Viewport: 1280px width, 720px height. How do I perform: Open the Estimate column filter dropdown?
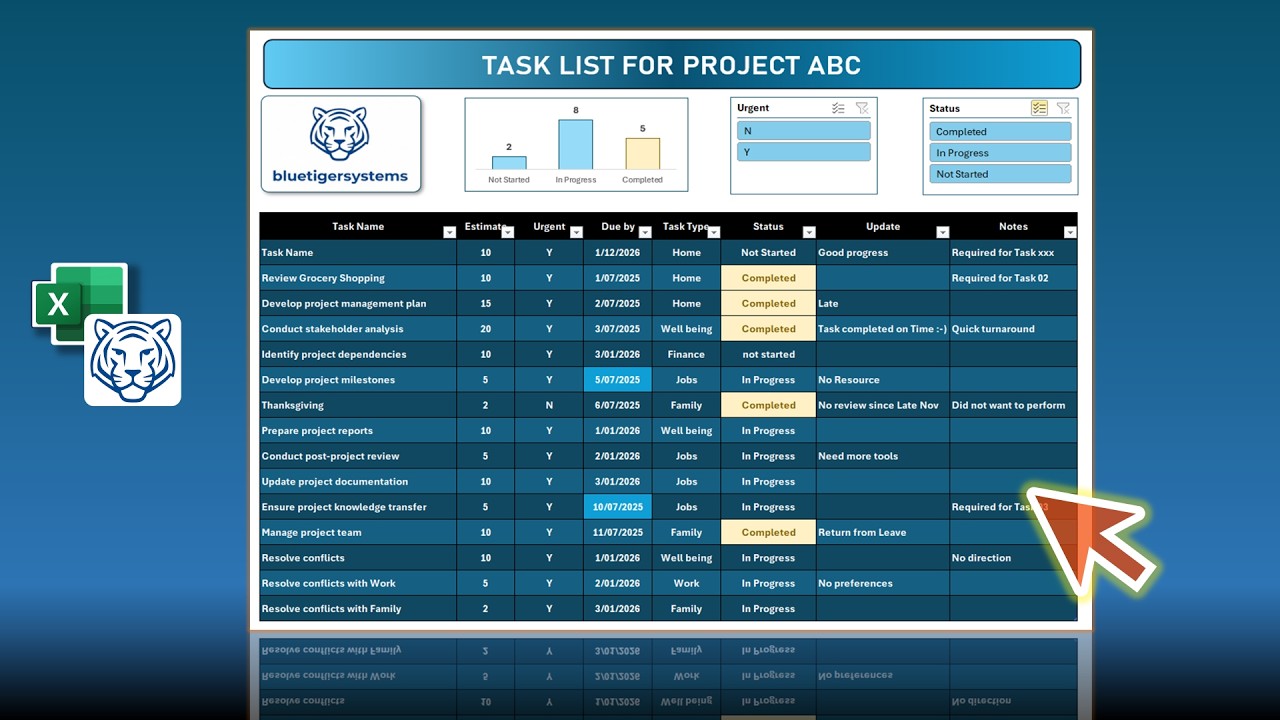tap(508, 232)
